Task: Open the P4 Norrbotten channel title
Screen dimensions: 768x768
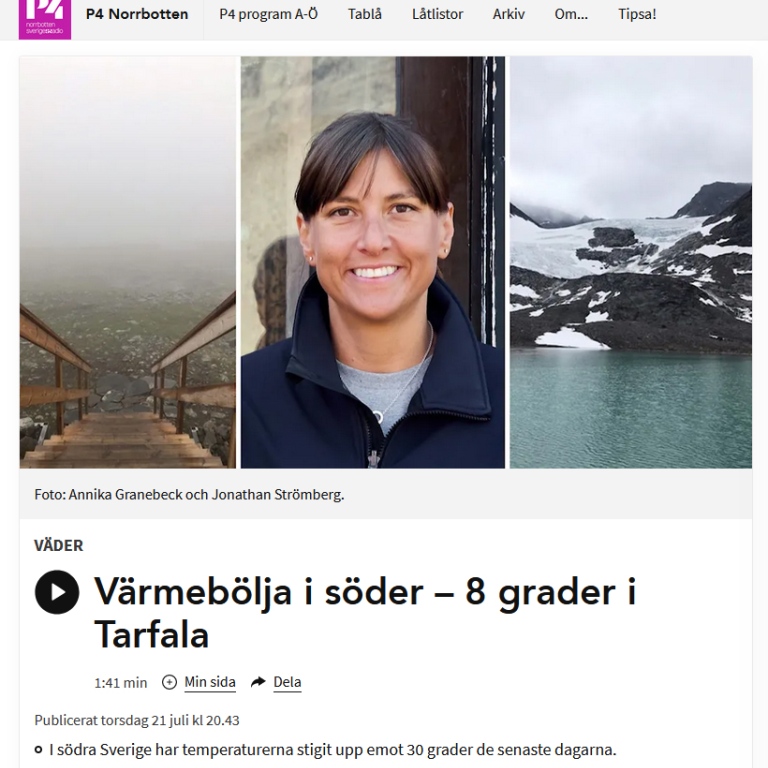Action: click(137, 14)
